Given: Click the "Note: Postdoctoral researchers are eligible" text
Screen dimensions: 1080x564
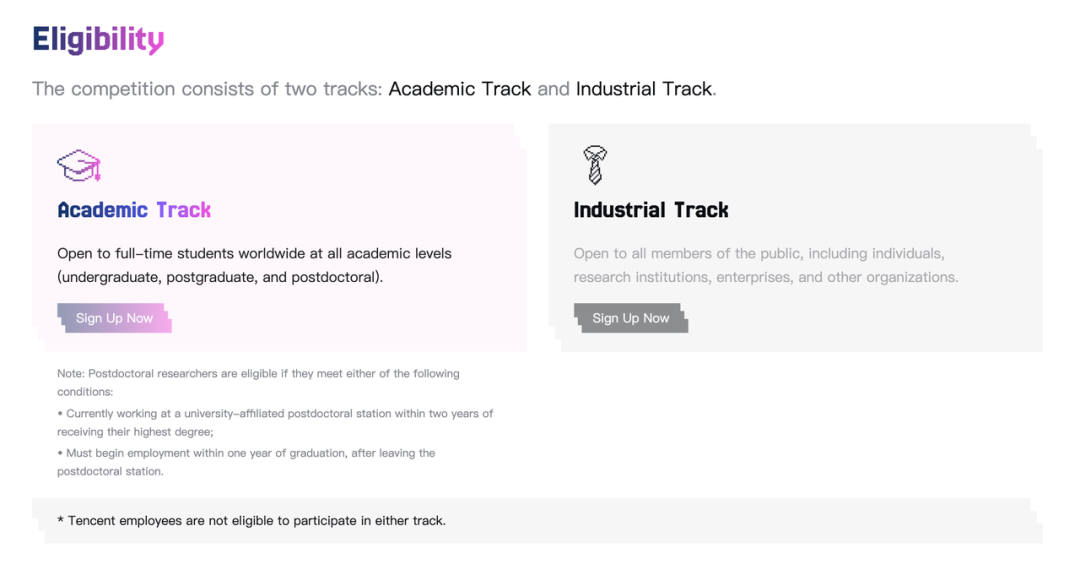Looking at the screenshot, I should [258, 374].
